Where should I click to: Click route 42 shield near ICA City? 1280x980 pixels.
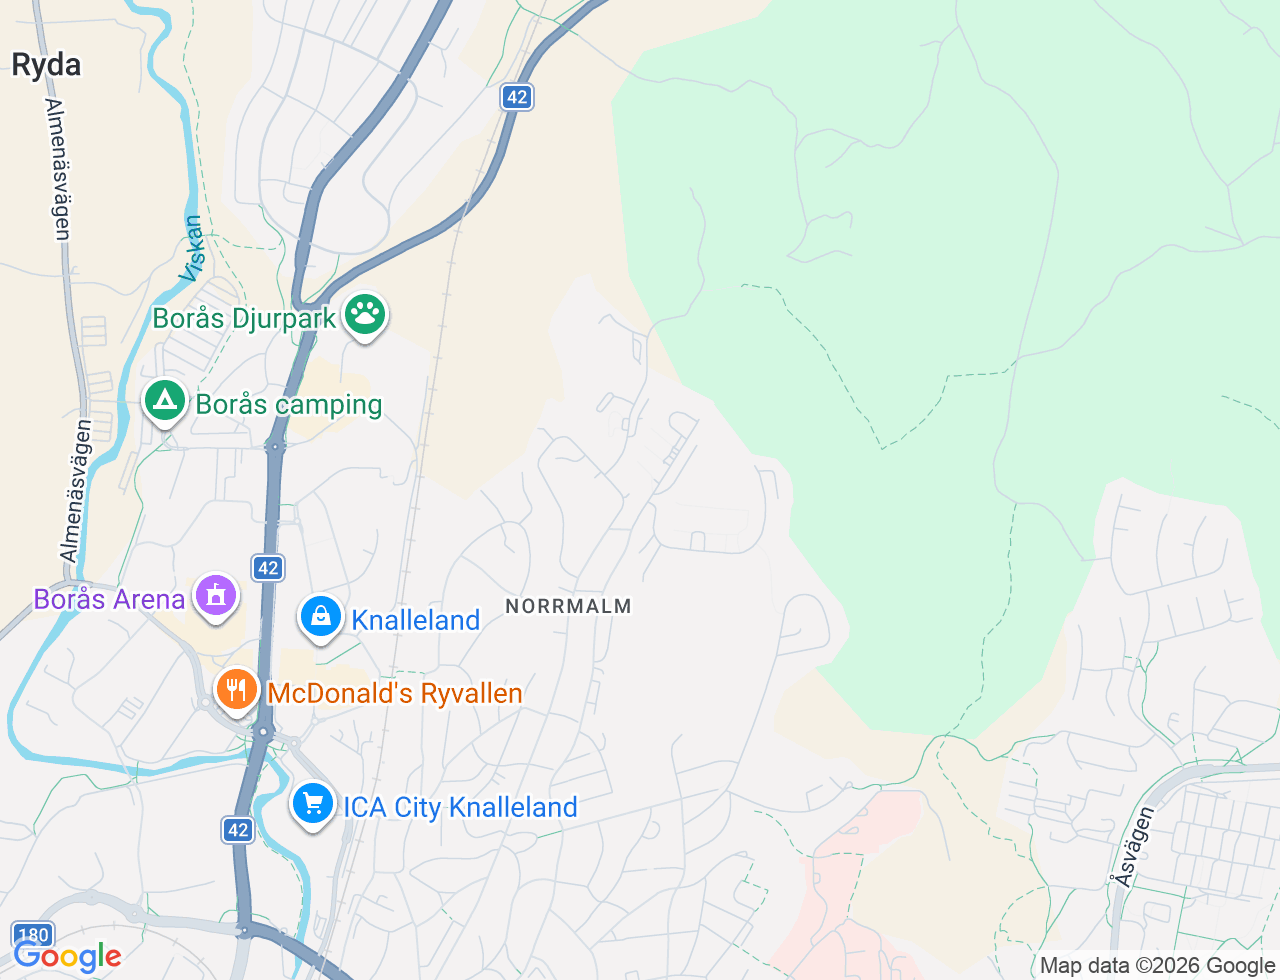coord(238,829)
